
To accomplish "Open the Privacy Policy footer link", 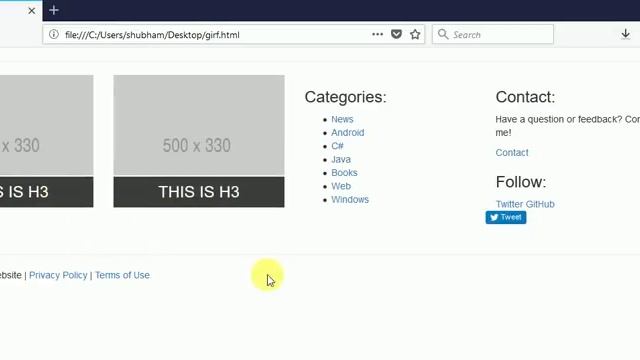I will pos(58,275).
